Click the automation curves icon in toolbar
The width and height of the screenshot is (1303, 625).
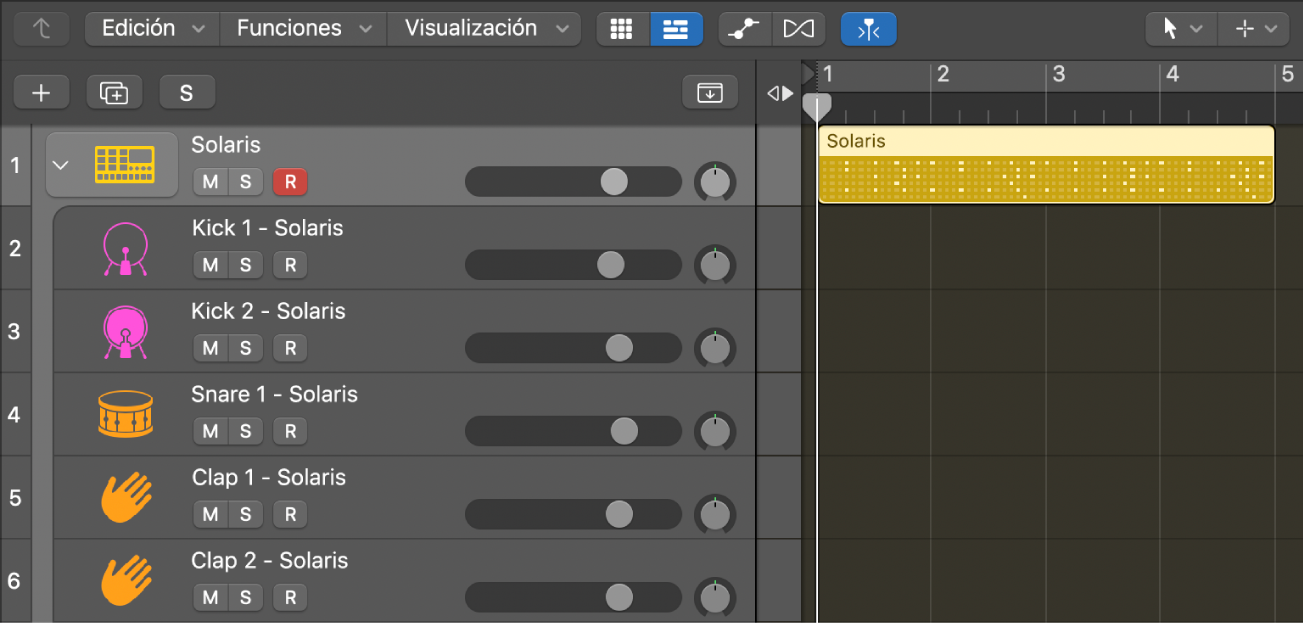(x=744, y=29)
